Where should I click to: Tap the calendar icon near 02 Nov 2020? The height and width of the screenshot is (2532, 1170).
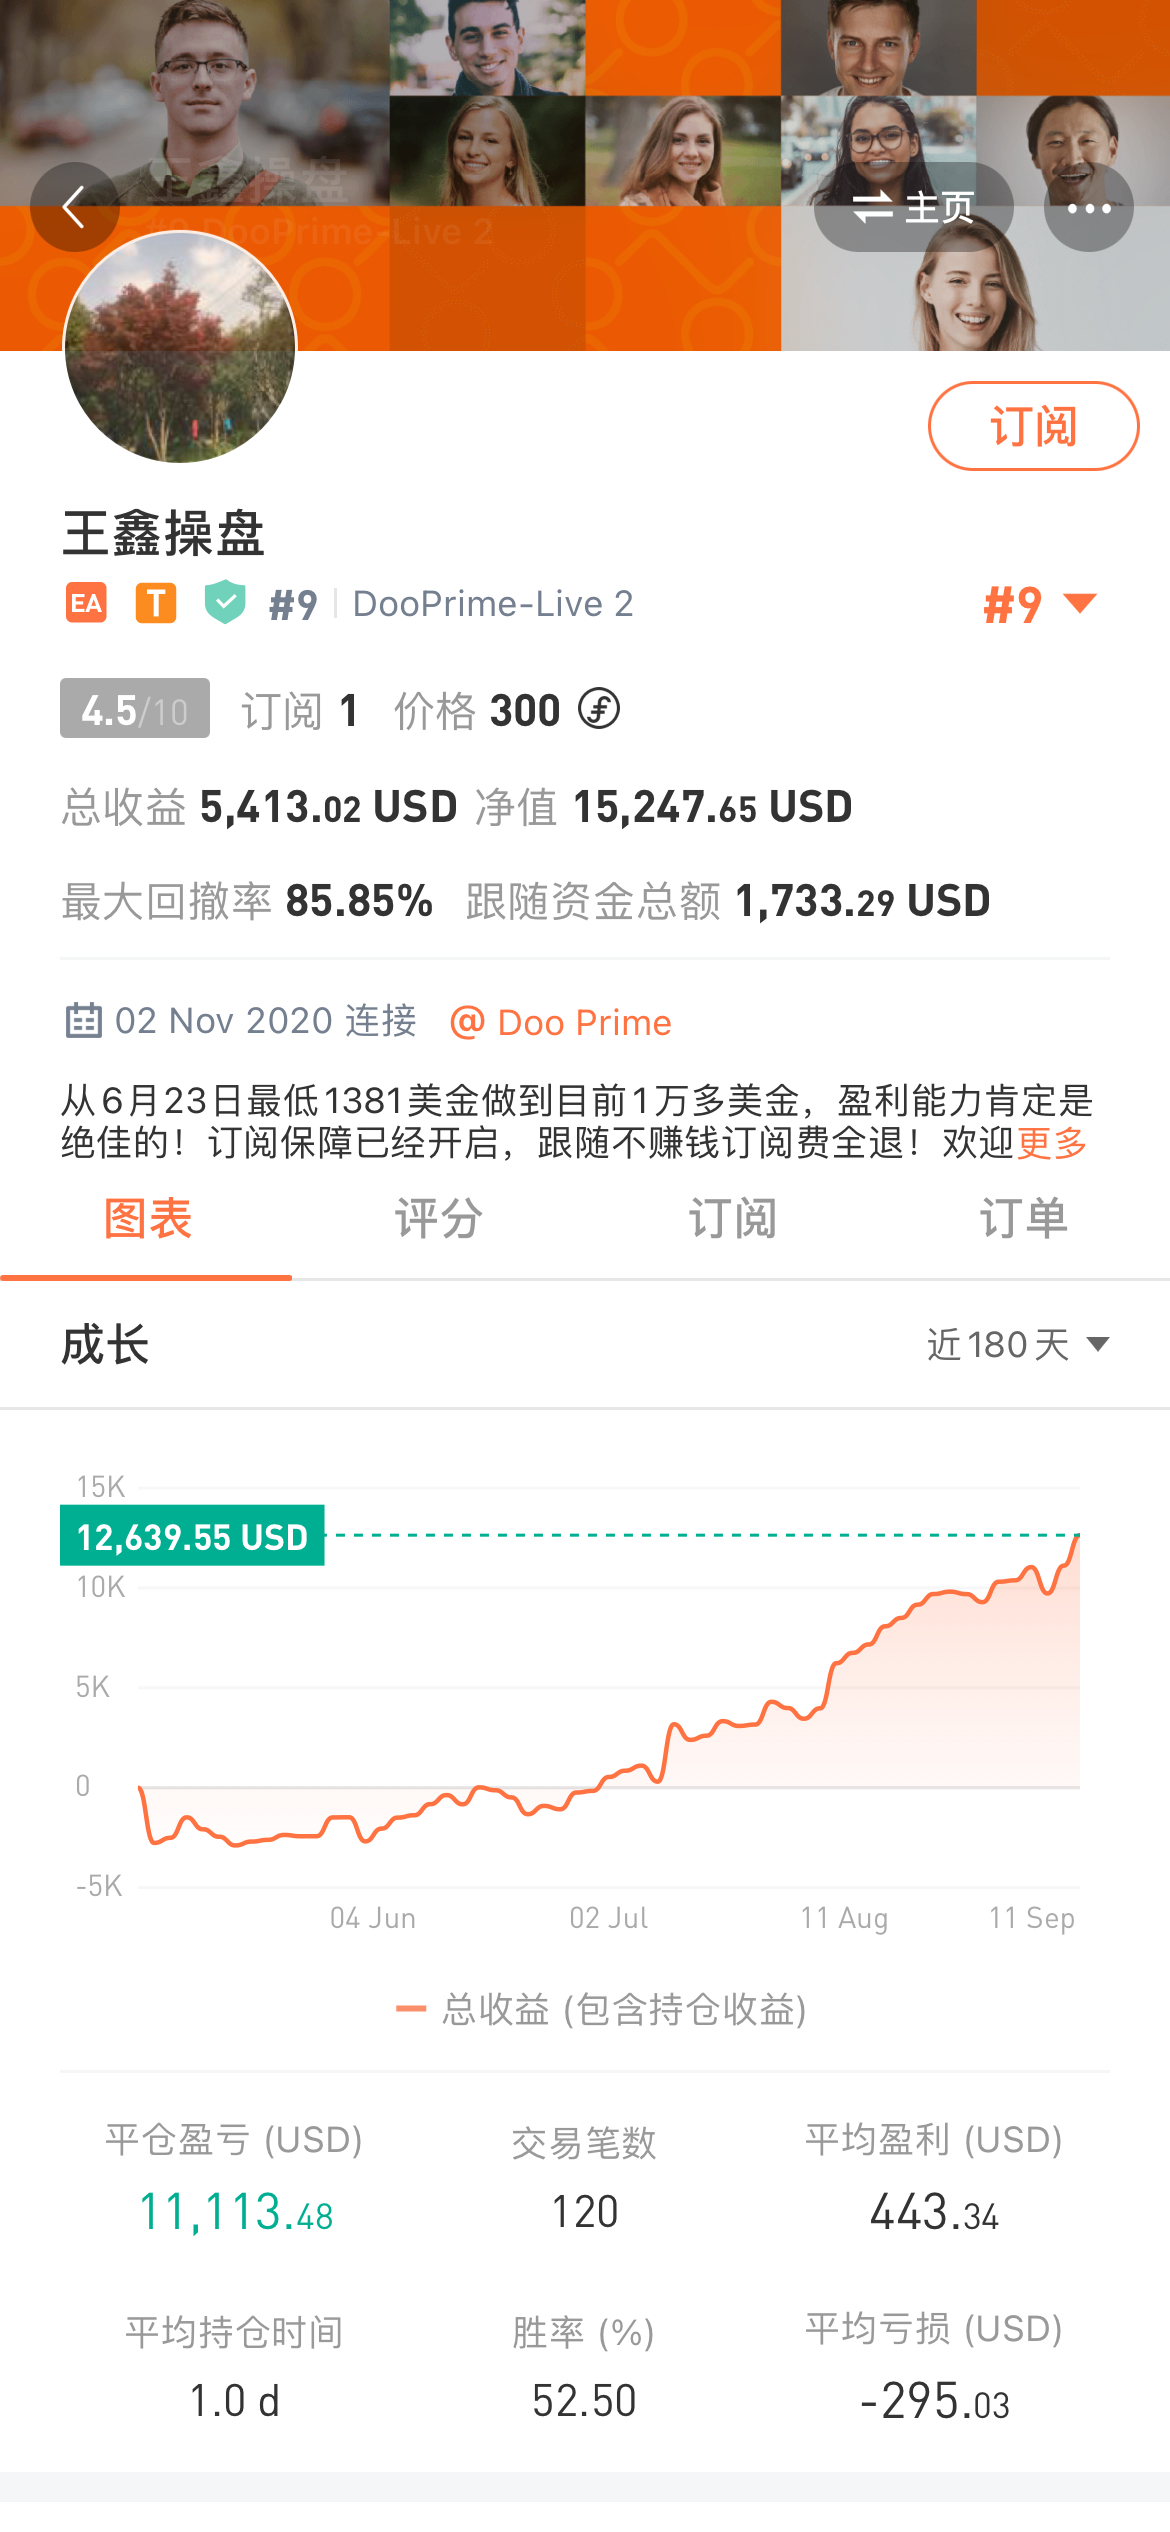point(83,1021)
